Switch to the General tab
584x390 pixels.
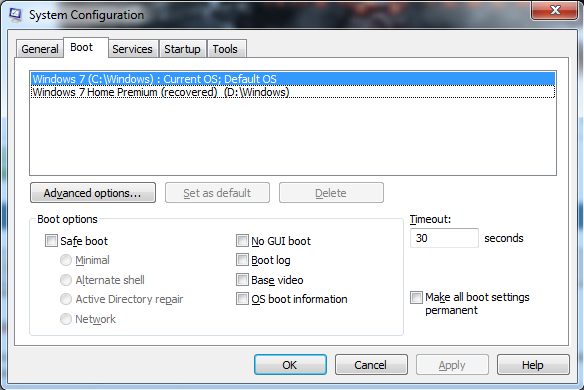[39, 49]
